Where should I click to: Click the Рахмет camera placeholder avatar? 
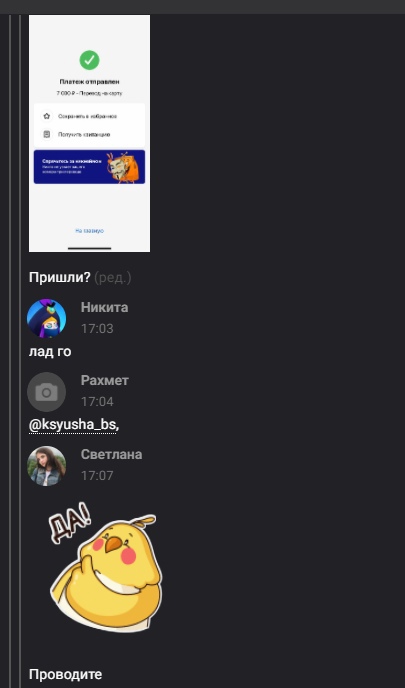point(47,392)
